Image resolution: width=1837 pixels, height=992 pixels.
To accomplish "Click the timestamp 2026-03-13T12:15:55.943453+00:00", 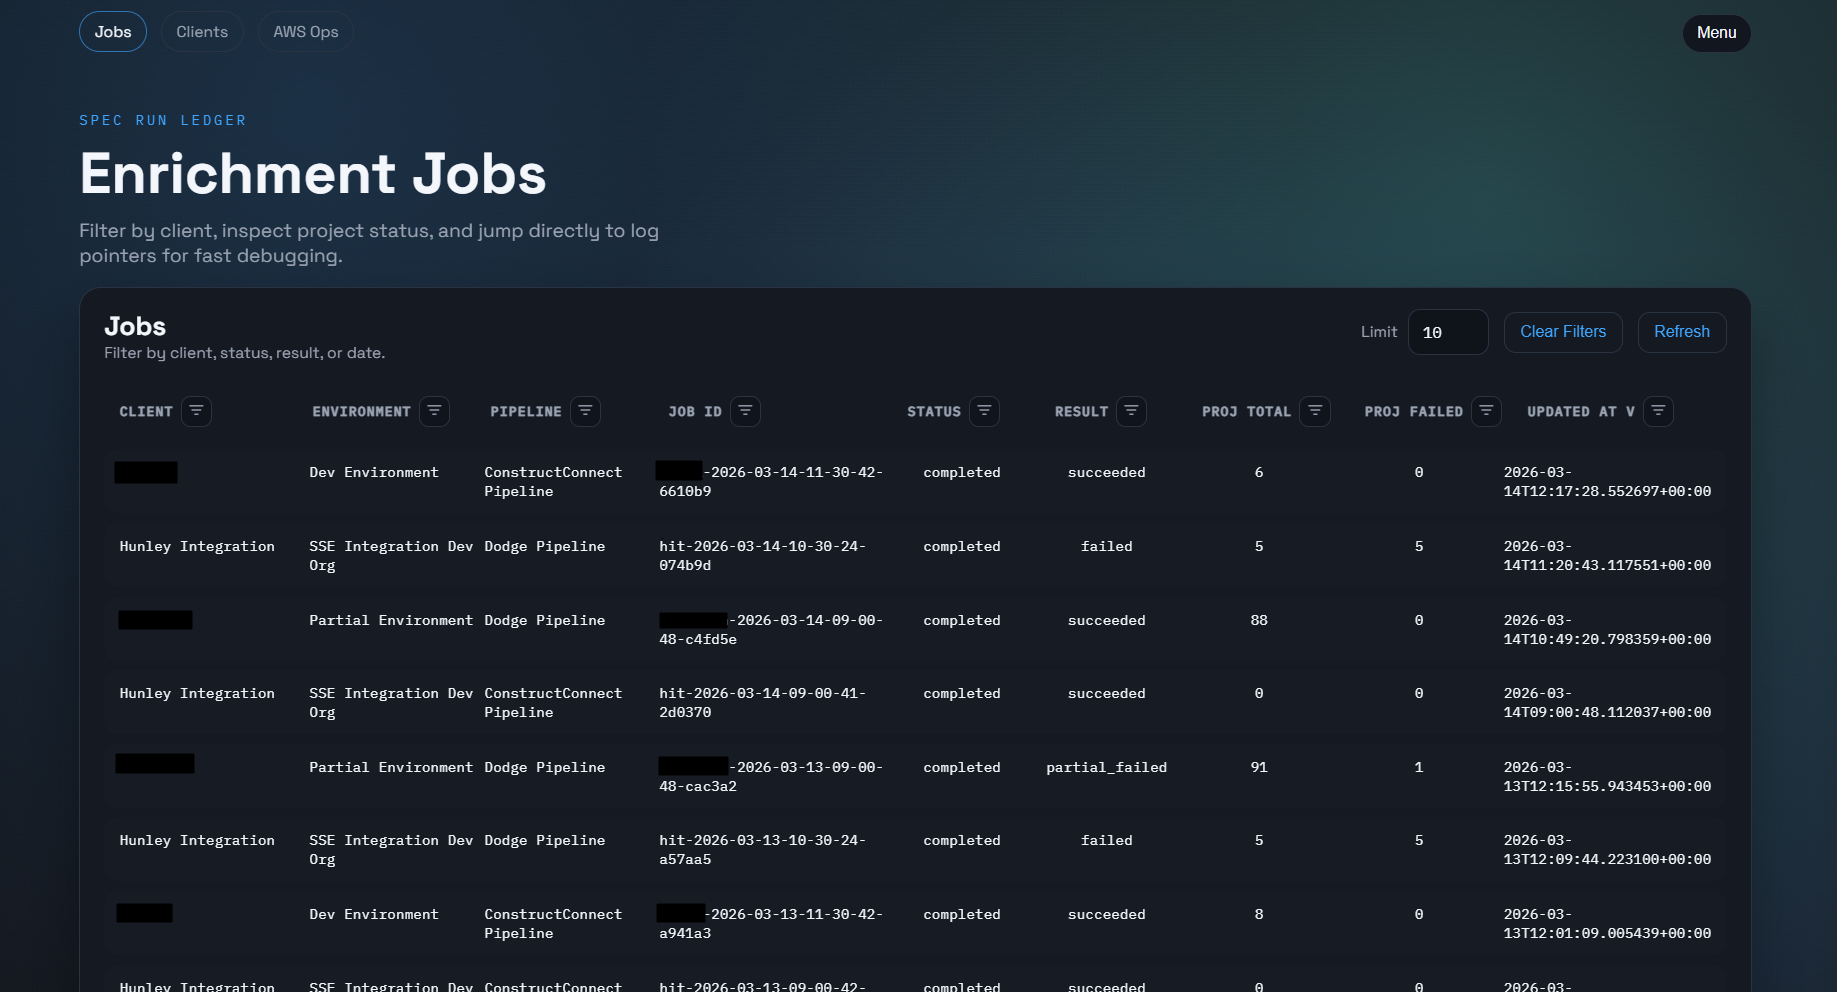I will [x=1607, y=777].
